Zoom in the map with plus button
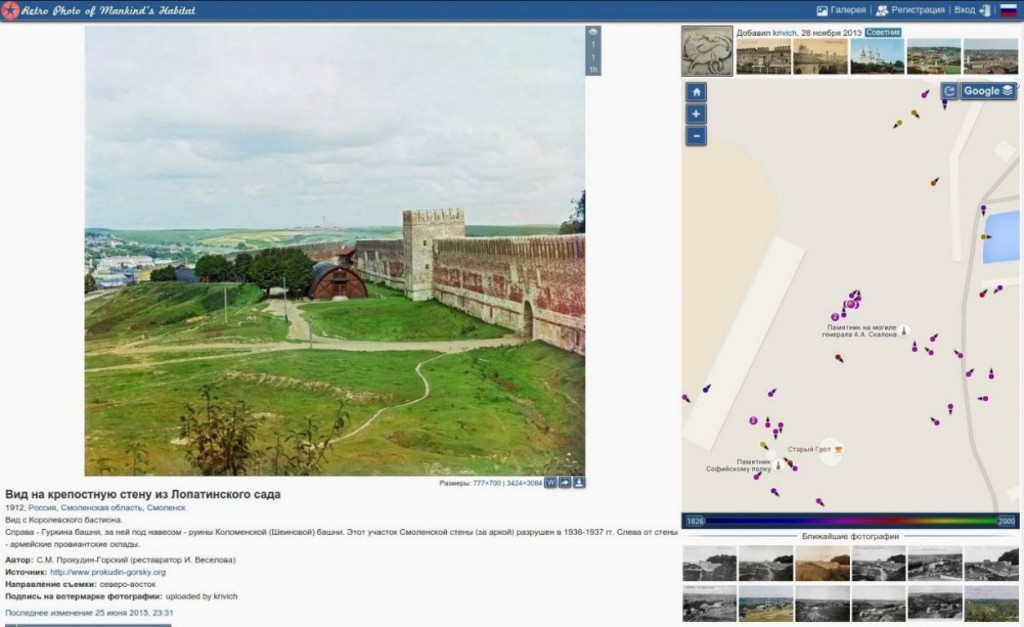The image size is (1024, 627). pos(696,114)
